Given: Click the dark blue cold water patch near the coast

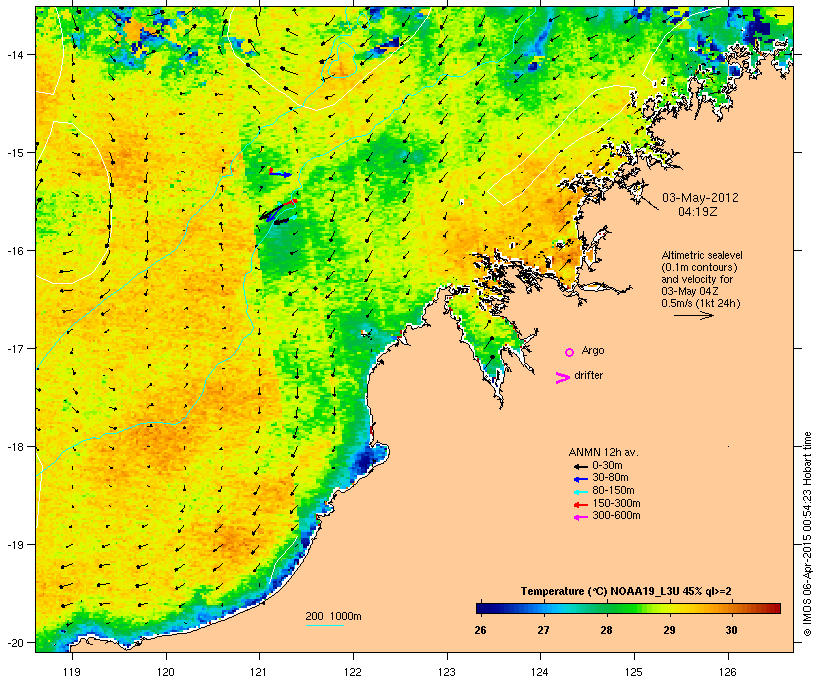Looking at the screenshot, I should (364, 461).
